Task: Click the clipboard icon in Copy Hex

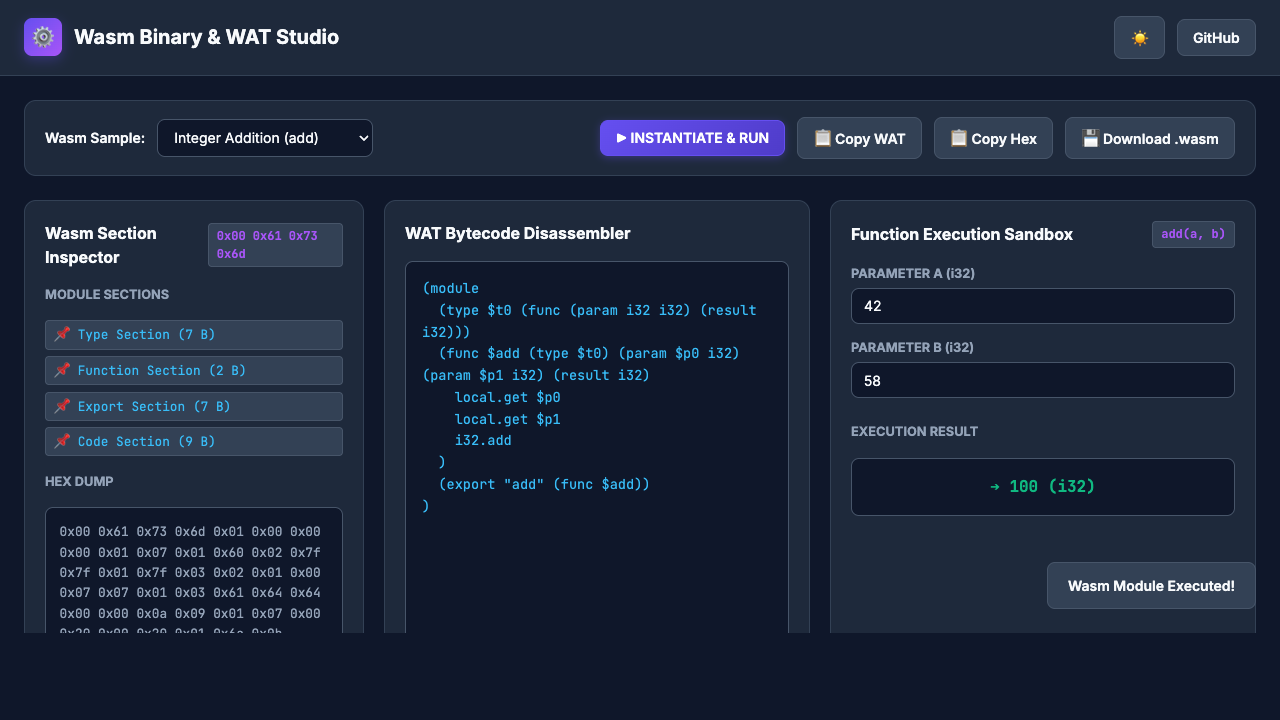Action: [959, 138]
